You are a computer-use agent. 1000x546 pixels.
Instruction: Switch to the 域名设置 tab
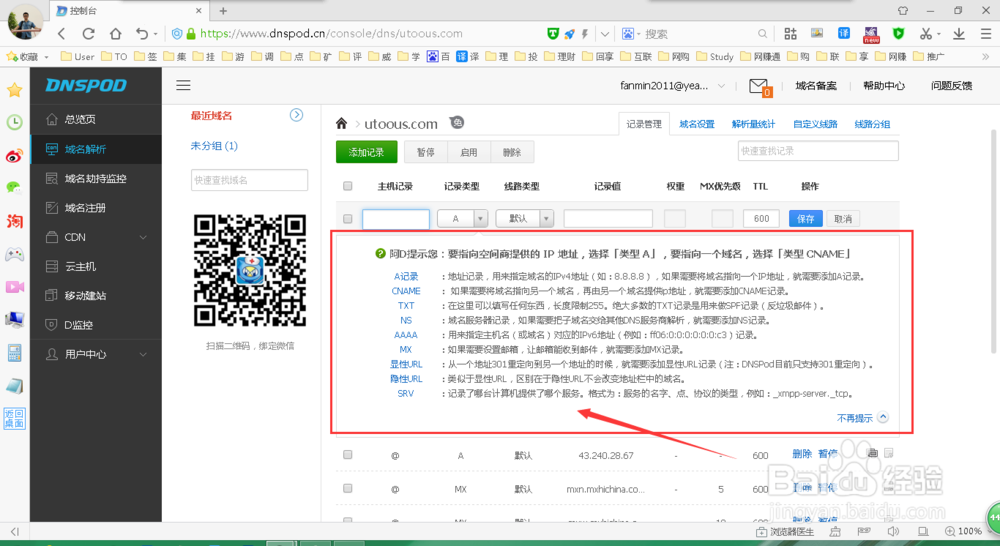[x=697, y=124]
